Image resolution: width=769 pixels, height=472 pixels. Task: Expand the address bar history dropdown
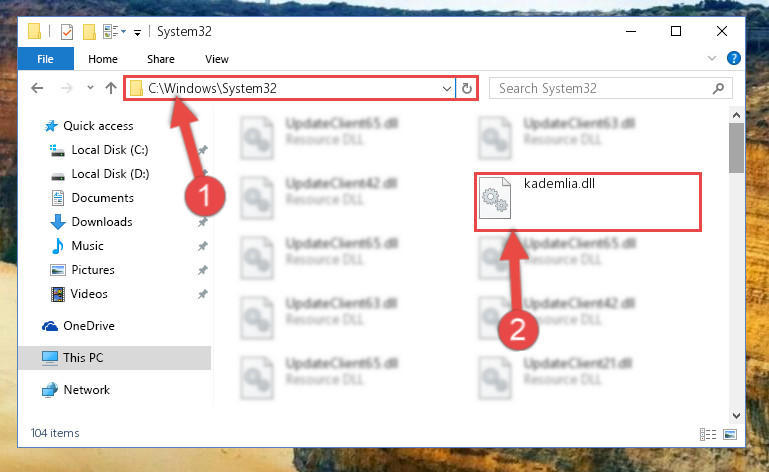pos(446,89)
